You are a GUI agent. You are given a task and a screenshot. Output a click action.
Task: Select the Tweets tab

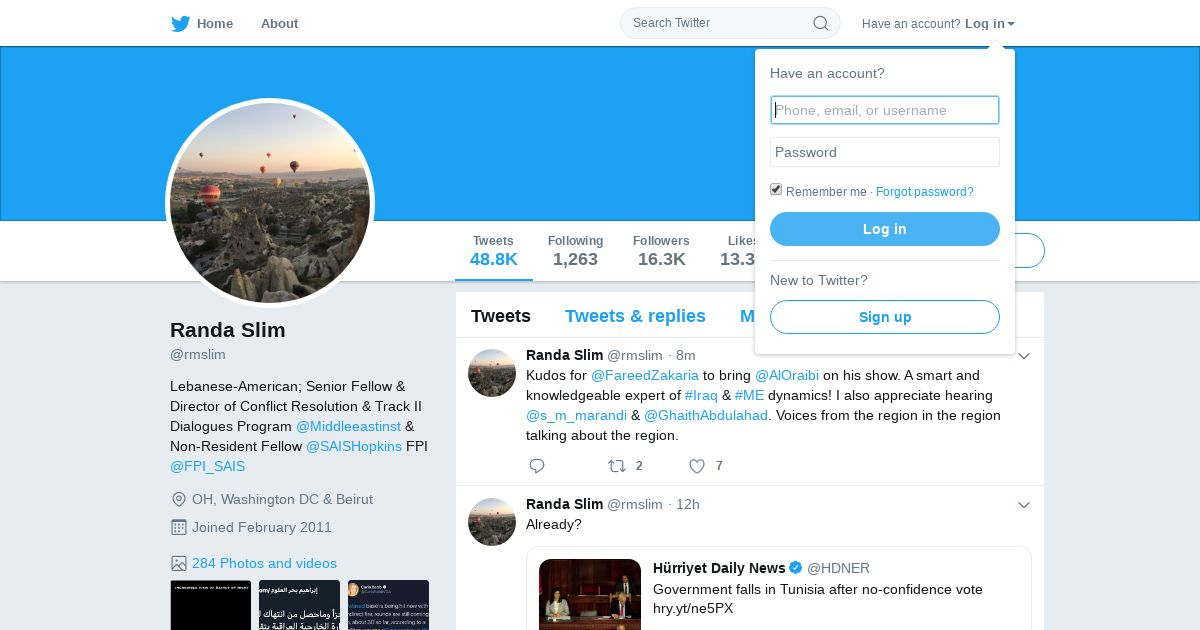(x=501, y=316)
